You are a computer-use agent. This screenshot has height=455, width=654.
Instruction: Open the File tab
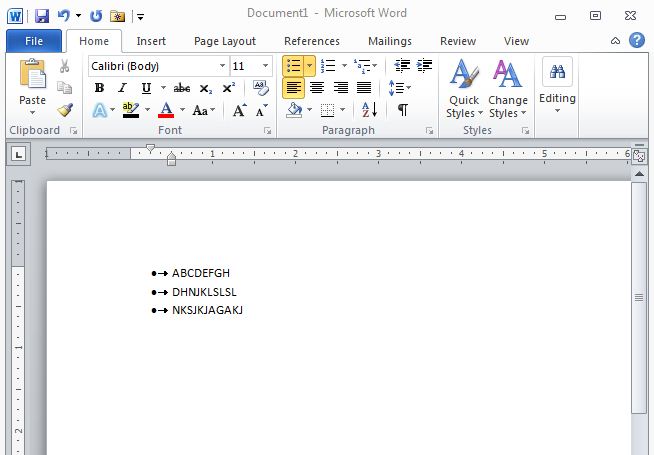[x=34, y=41]
